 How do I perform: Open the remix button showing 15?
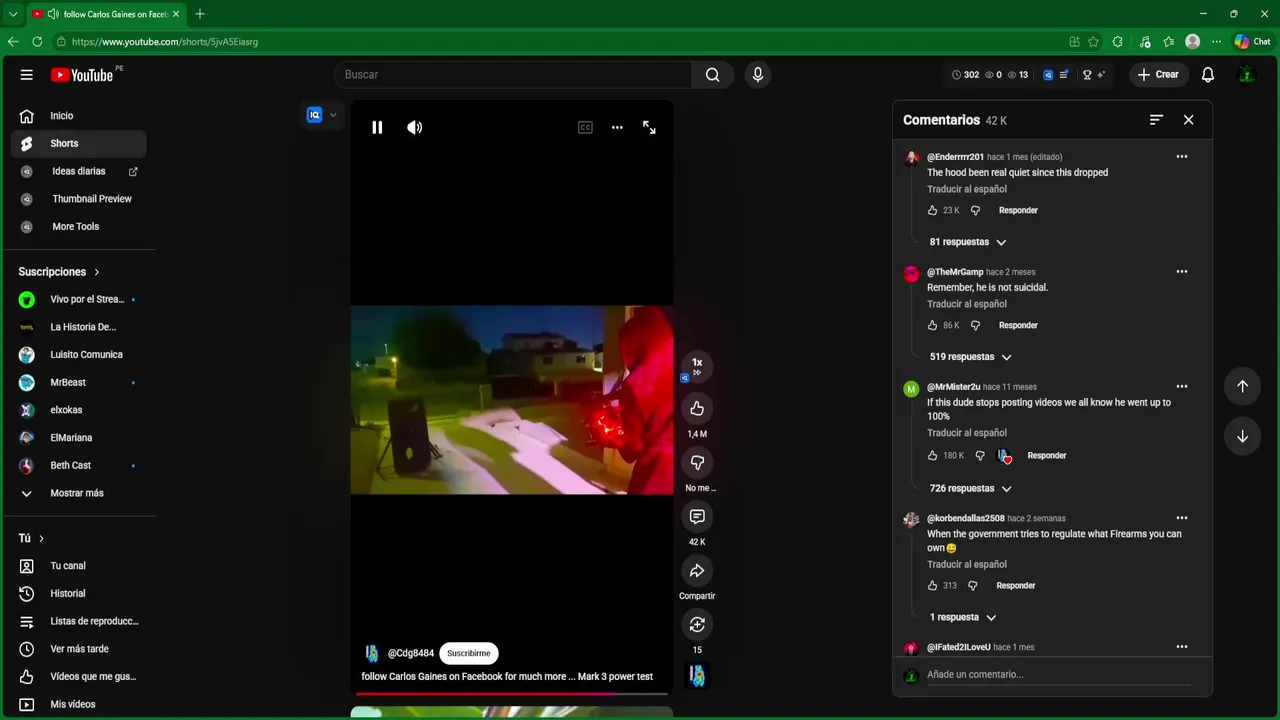pos(697,625)
